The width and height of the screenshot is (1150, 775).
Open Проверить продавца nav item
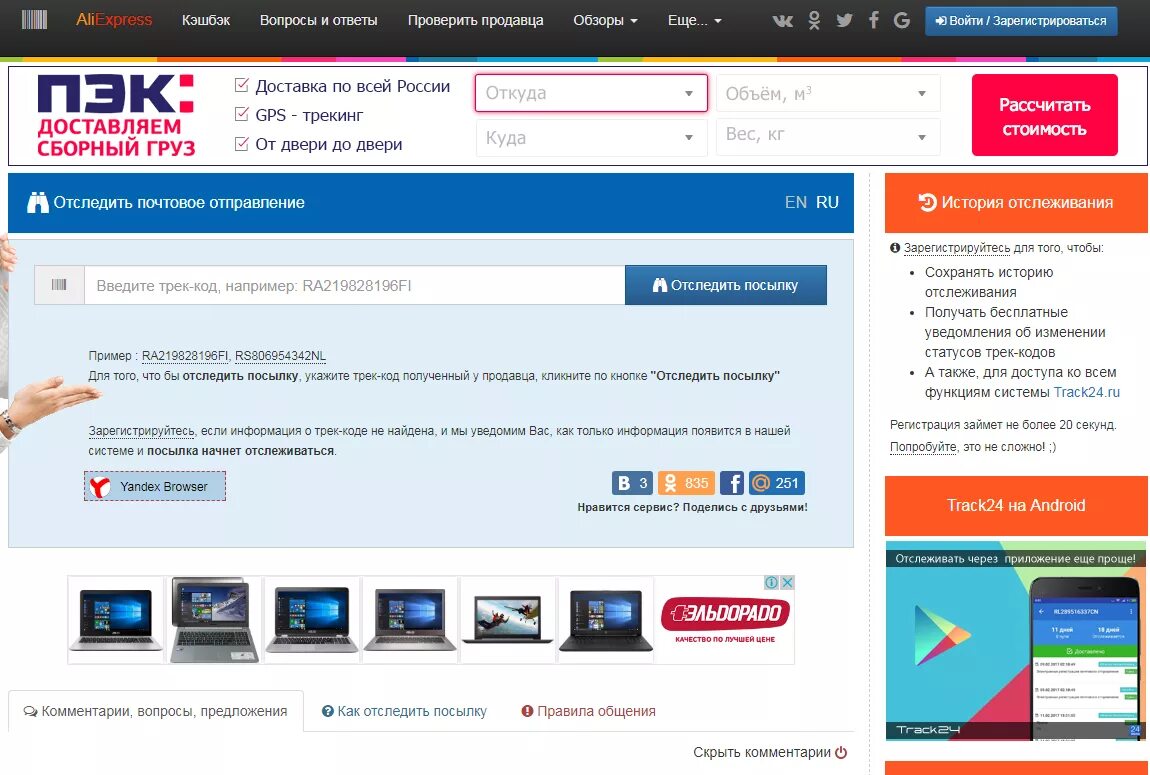click(x=475, y=21)
